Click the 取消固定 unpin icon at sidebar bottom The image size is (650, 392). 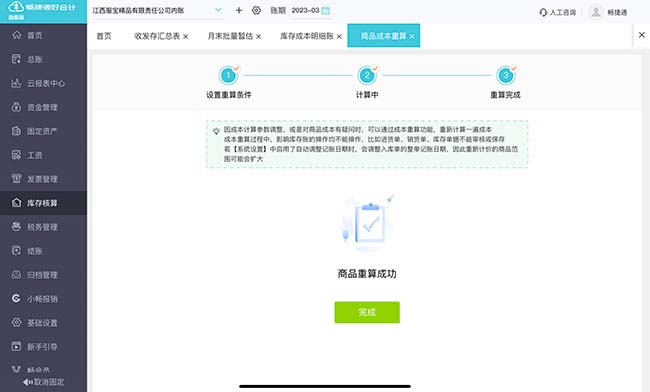[x=28, y=382]
